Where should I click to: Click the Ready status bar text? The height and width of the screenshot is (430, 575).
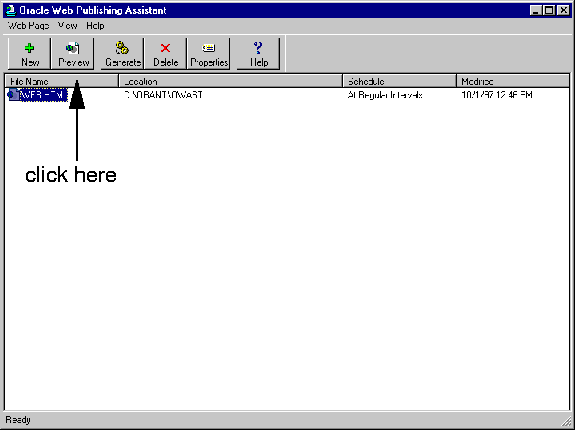pyautogui.click(x=18, y=420)
